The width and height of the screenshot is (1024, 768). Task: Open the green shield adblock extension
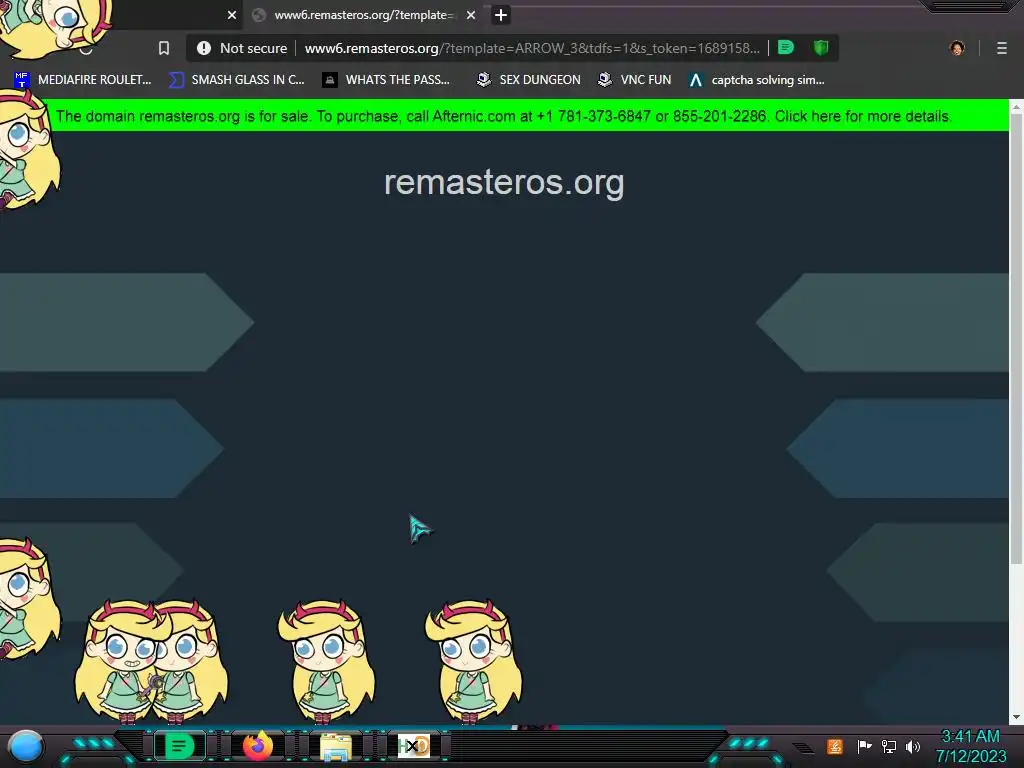pyautogui.click(x=821, y=48)
